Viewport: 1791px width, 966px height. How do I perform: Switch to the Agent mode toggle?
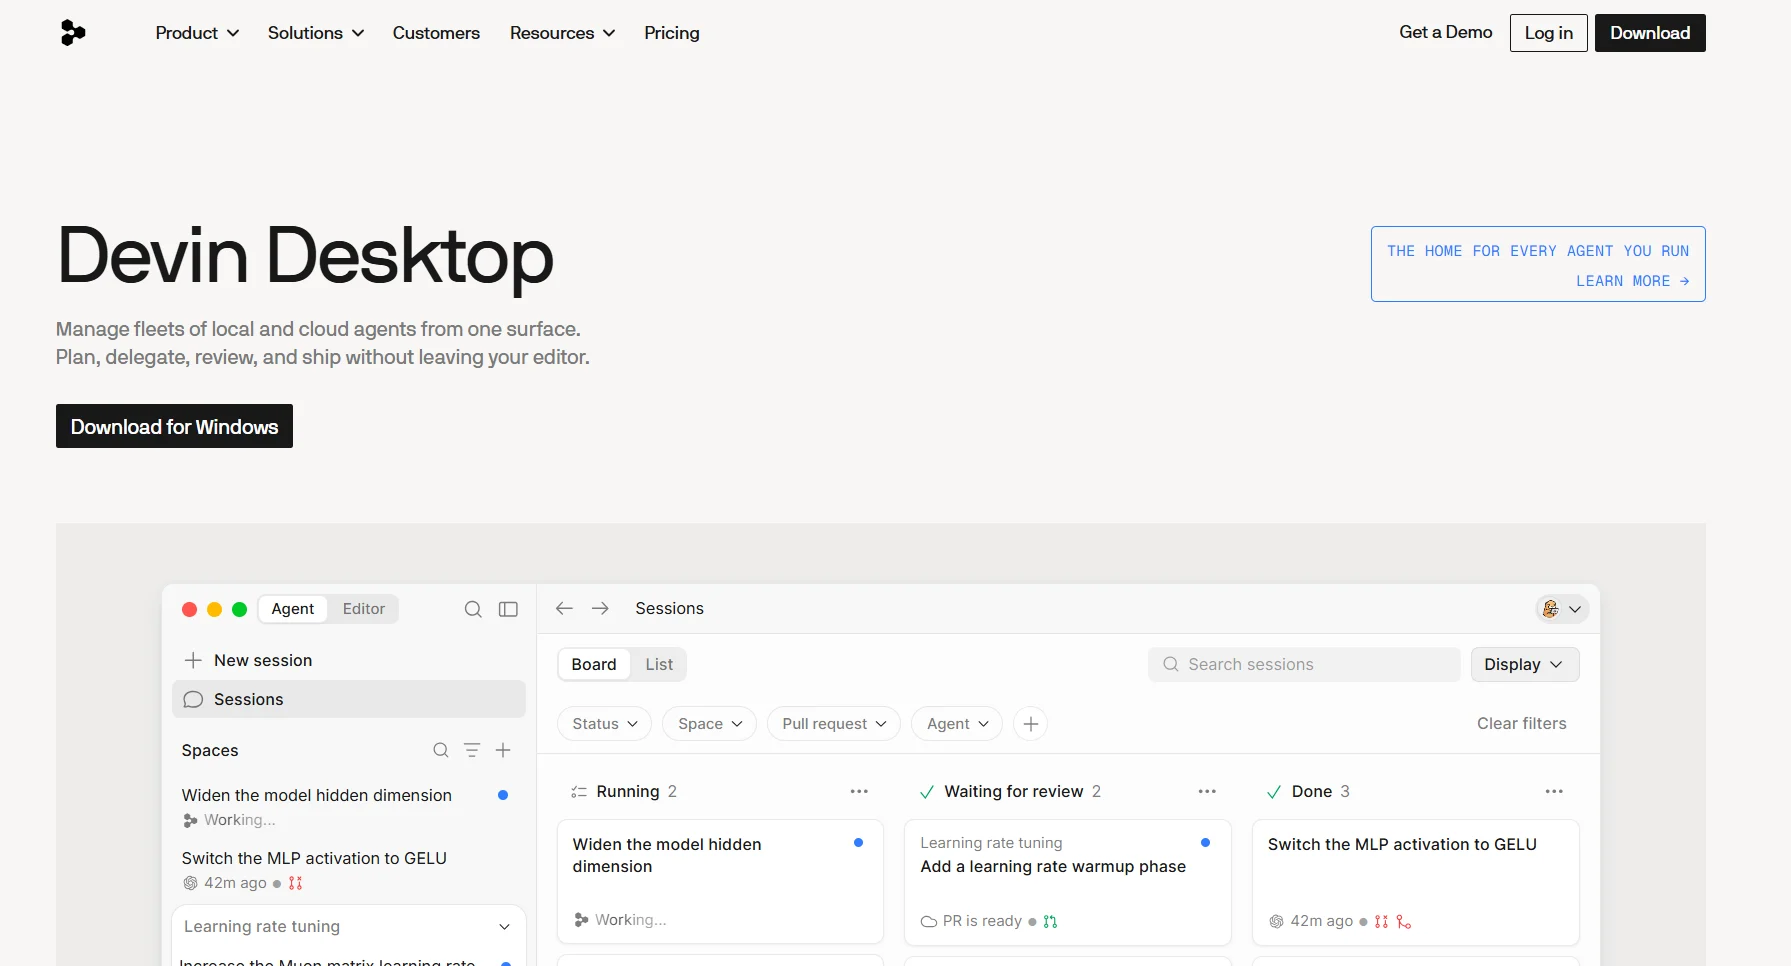pyautogui.click(x=293, y=609)
